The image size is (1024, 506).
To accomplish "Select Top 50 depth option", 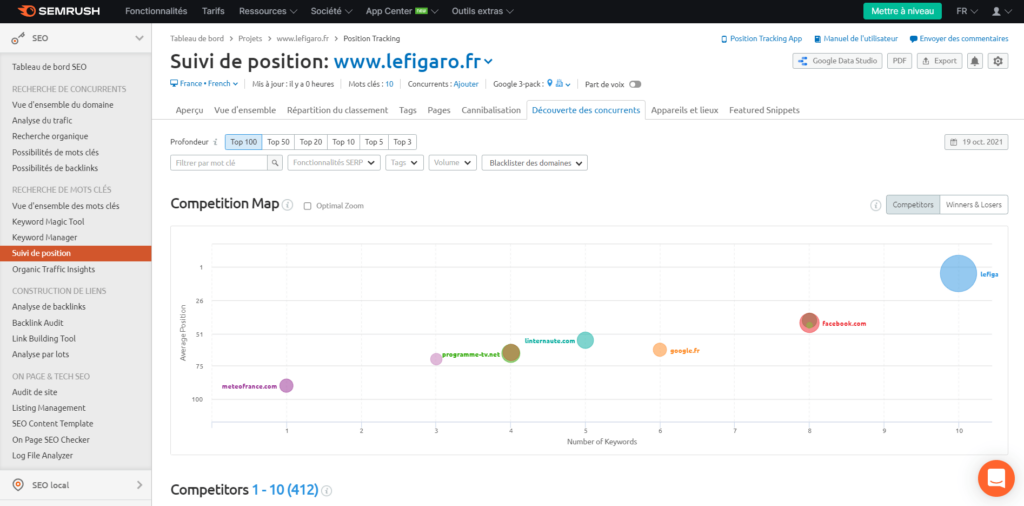I will (278, 142).
